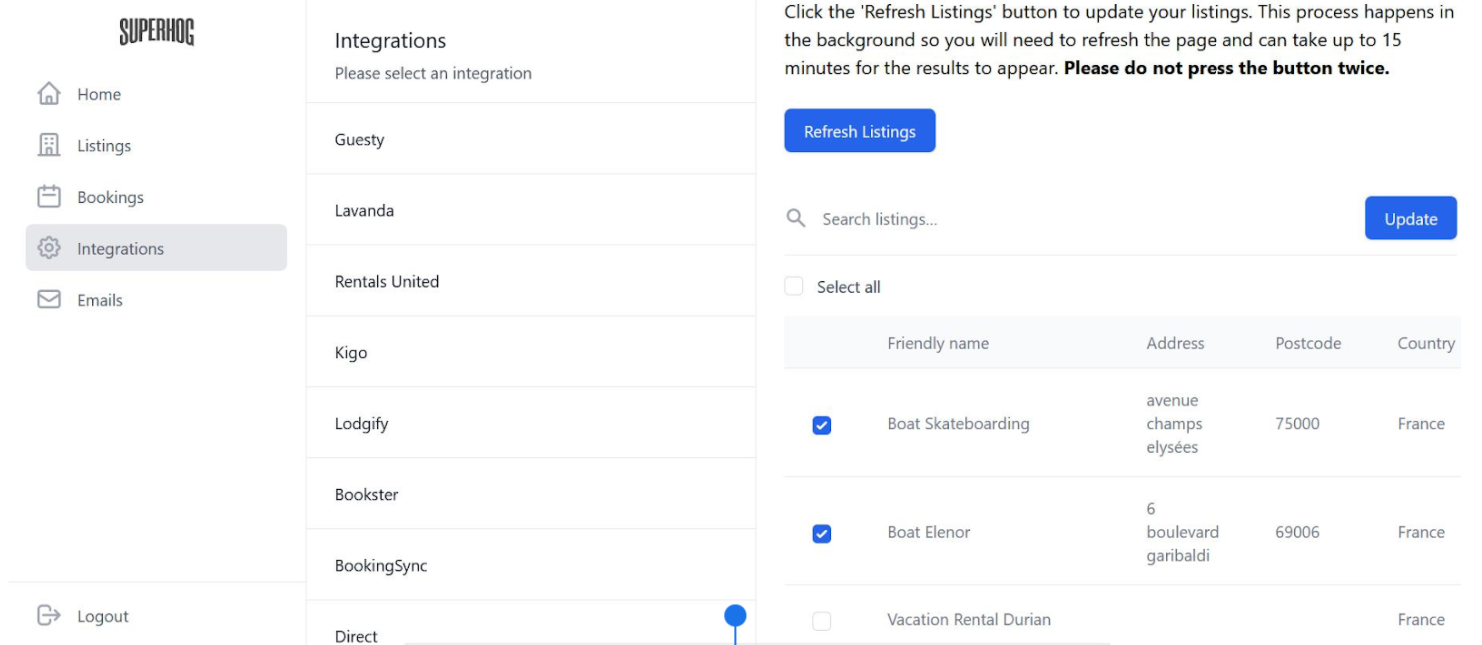This screenshot has width=1482, height=645.
Task: Open the Rentals United integration
Action: point(387,282)
